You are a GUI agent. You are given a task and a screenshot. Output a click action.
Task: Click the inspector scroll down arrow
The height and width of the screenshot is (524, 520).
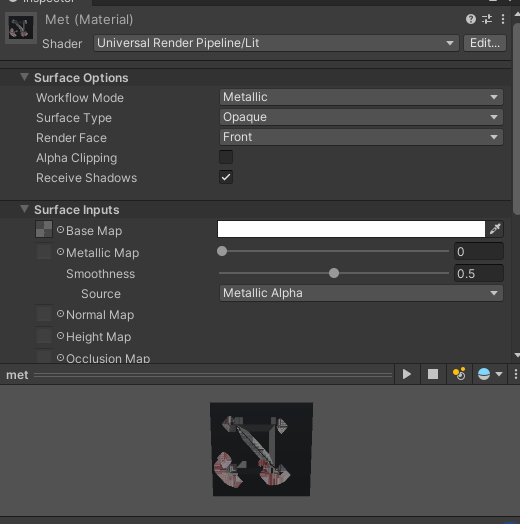pyautogui.click(x=517, y=355)
